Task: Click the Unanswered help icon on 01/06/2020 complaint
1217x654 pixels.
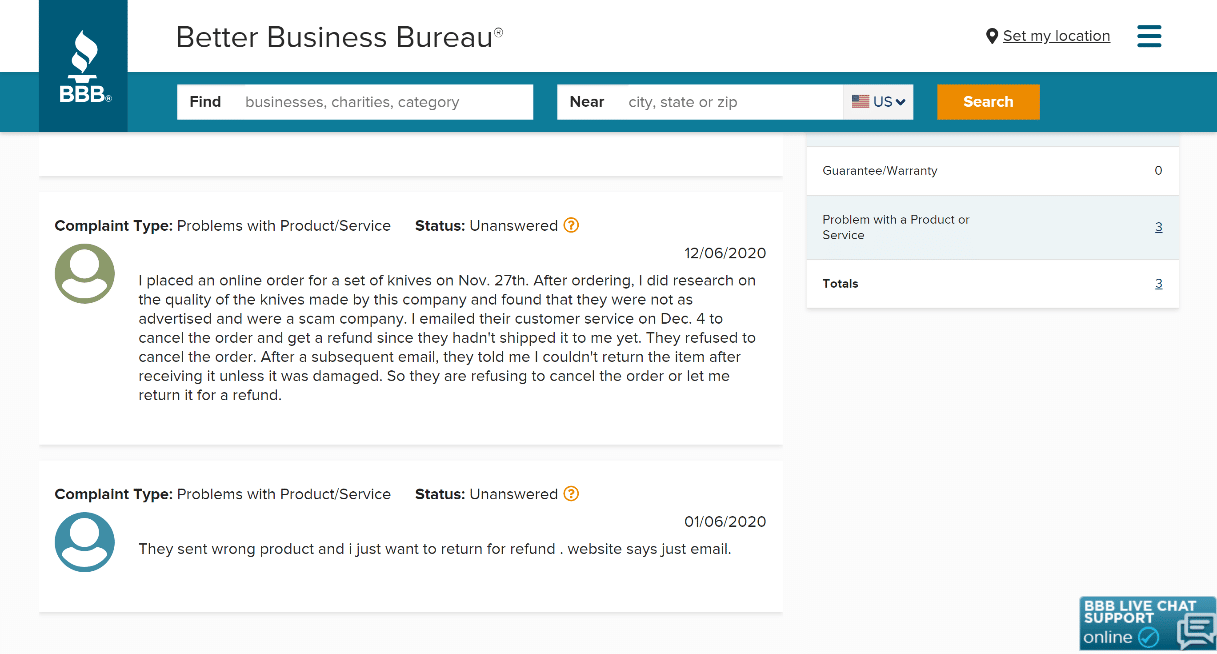Action: coord(571,493)
